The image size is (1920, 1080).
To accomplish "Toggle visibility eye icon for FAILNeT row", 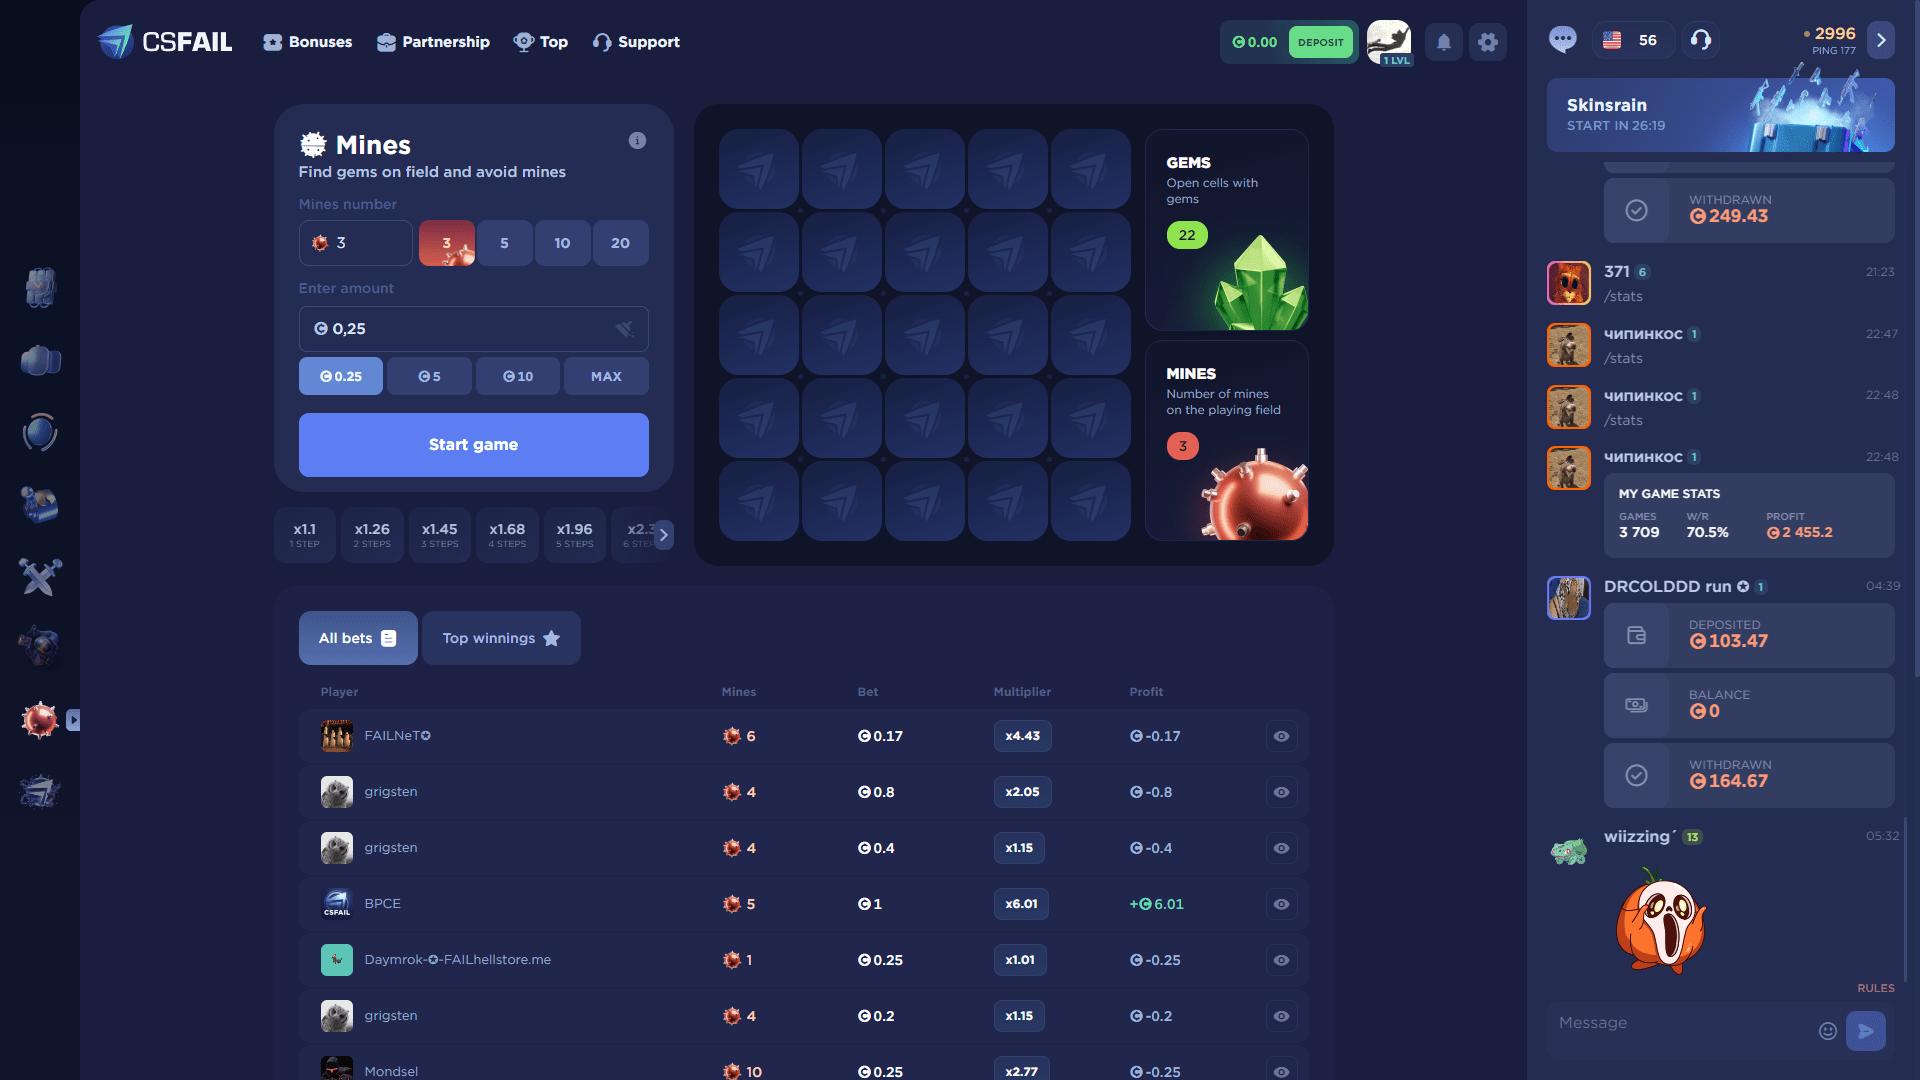I will 1280,735.
